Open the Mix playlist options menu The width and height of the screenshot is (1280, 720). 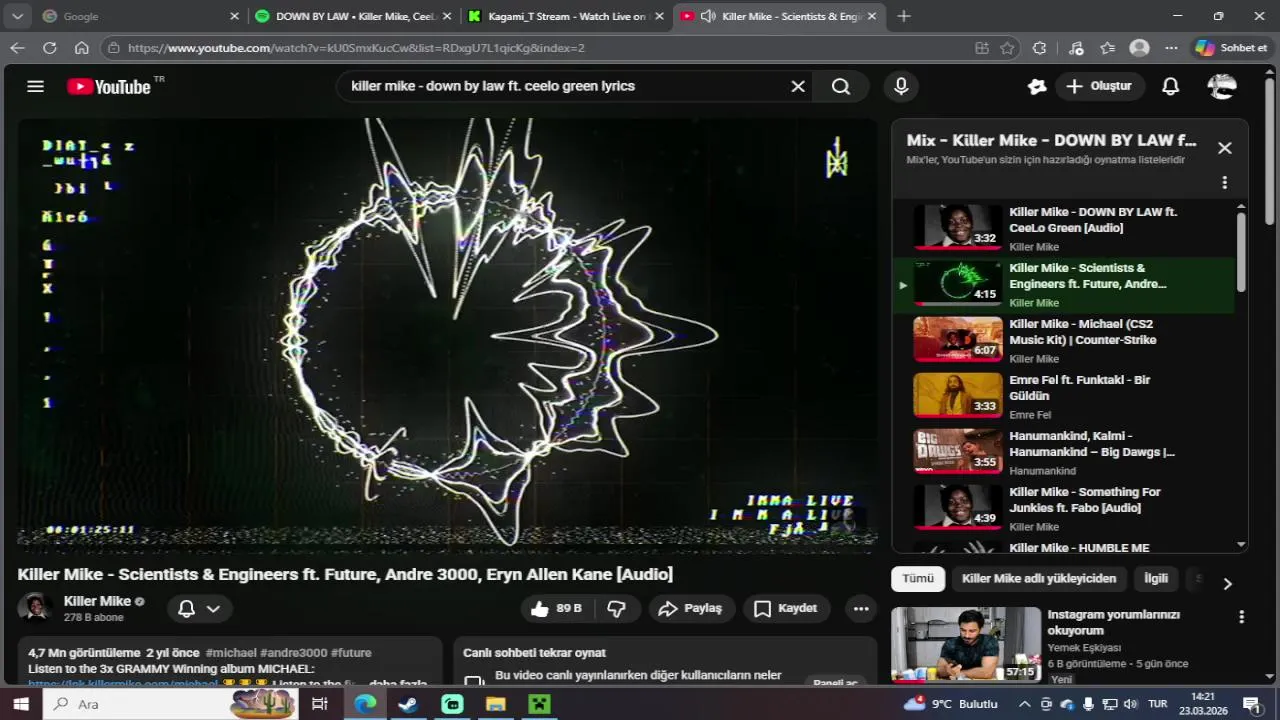click(1224, 183)
